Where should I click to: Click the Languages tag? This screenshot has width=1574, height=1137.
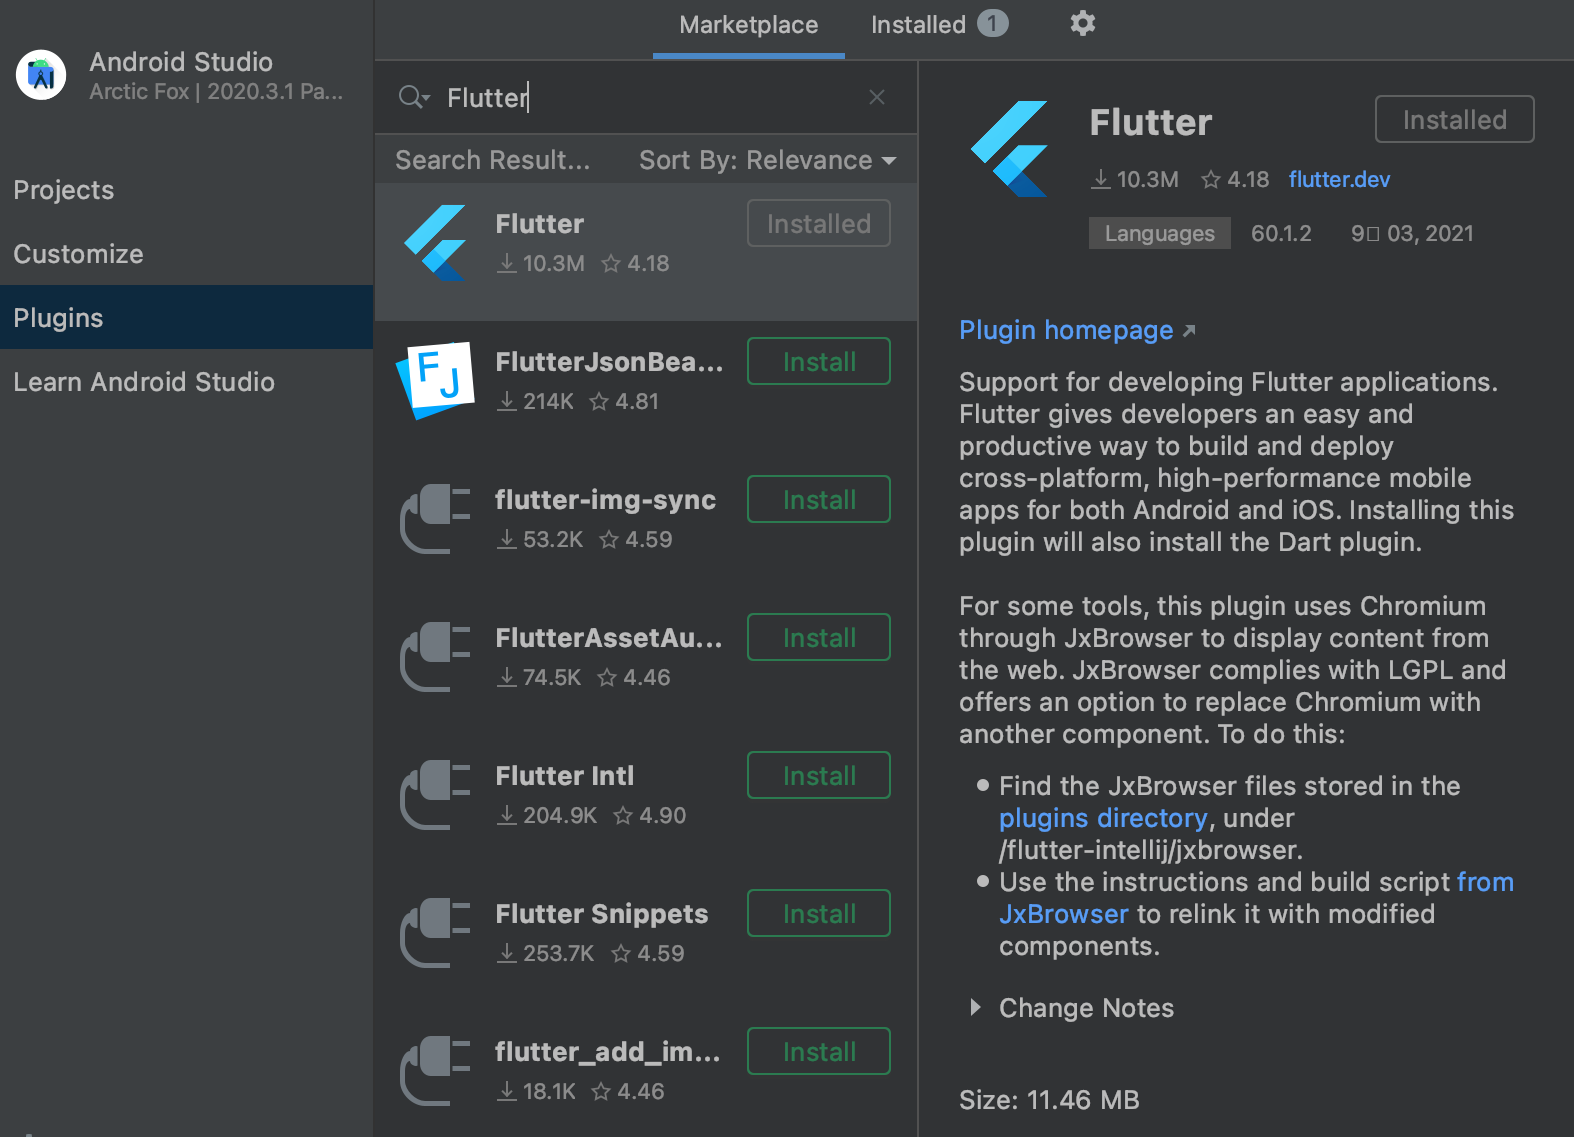pyautogui.click(x=1160, y=233)
